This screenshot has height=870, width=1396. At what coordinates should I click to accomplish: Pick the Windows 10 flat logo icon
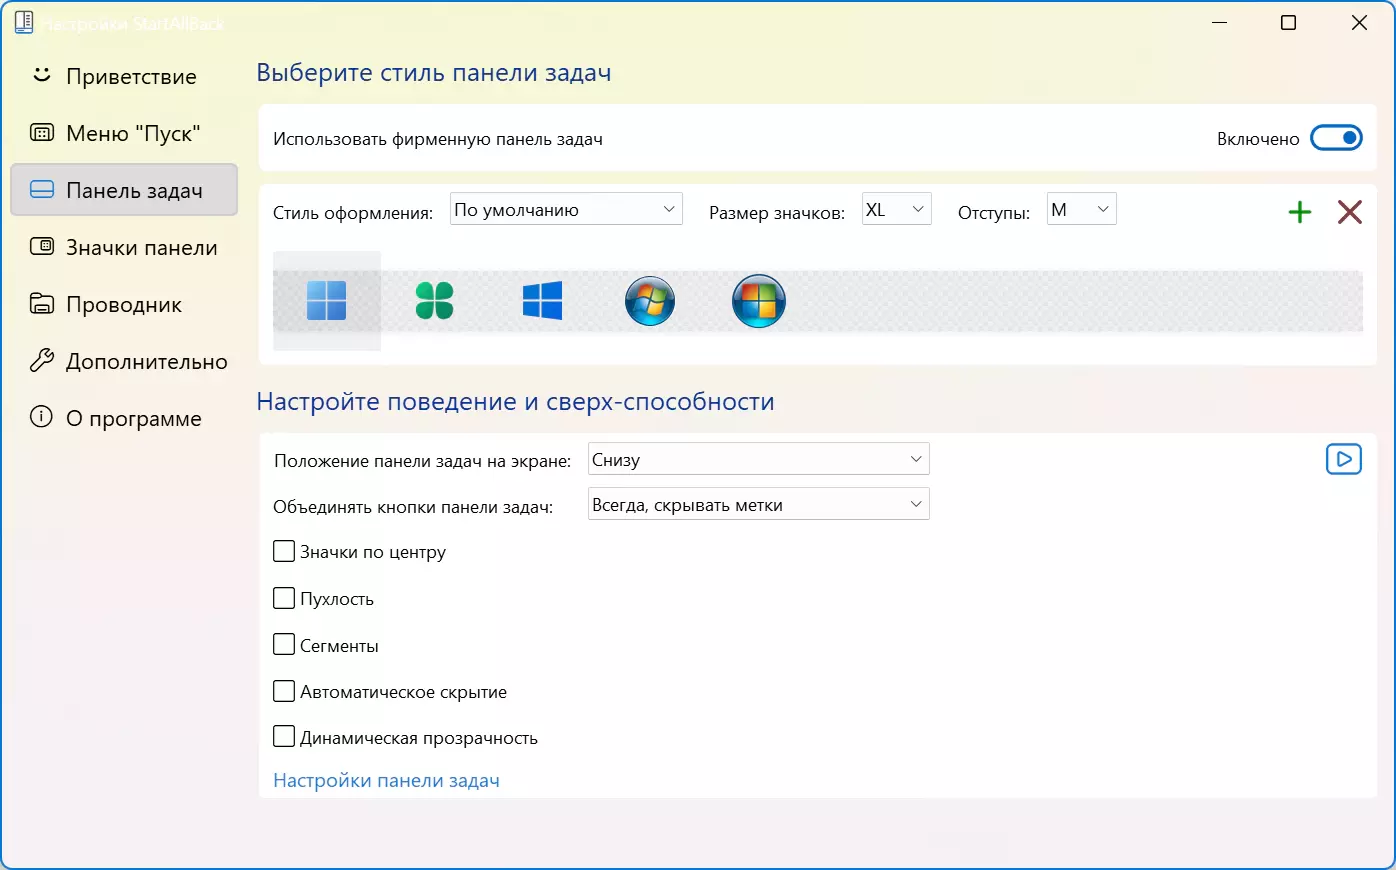click(x=542, y=300)
